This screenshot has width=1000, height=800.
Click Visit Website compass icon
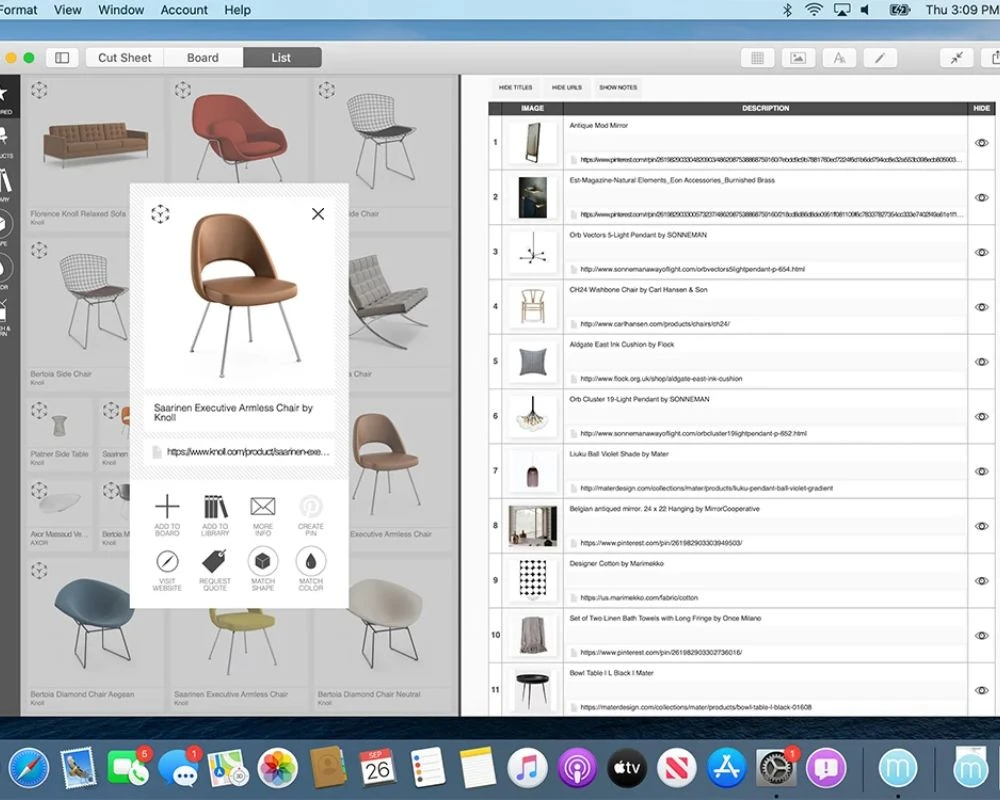pyautogui.click(x=167, y=561)
